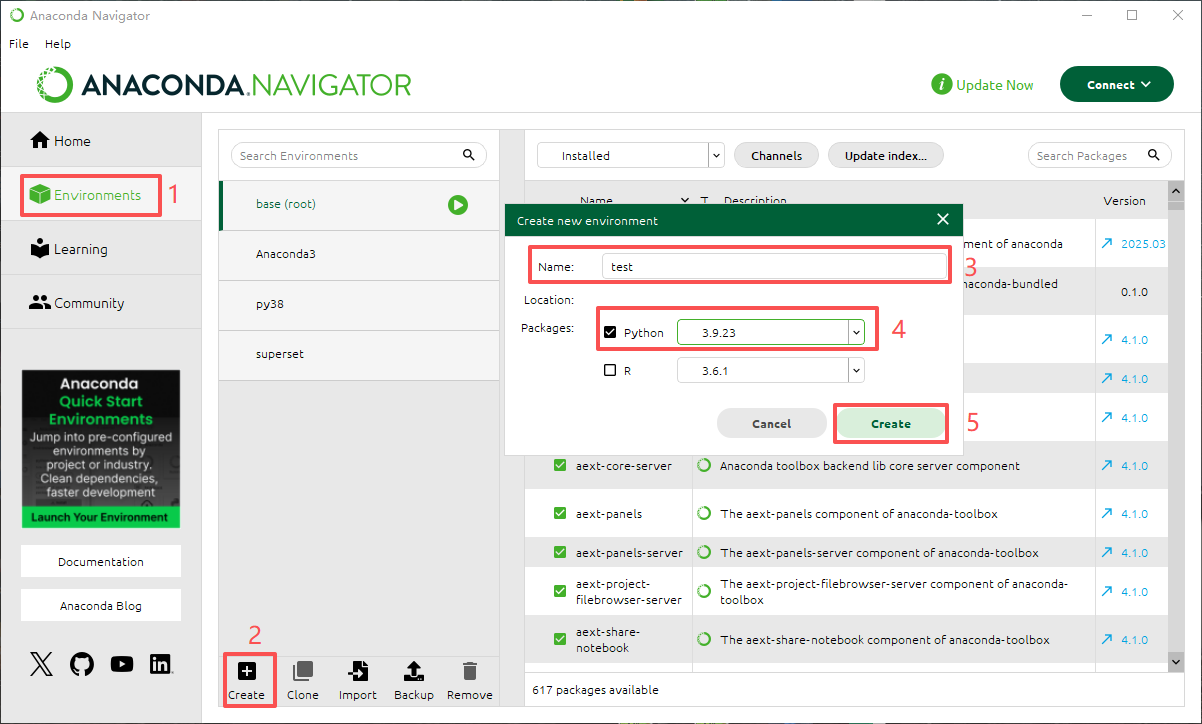1202x724 pixels.
Task: Click the Search Environments field
Action: 358,155
